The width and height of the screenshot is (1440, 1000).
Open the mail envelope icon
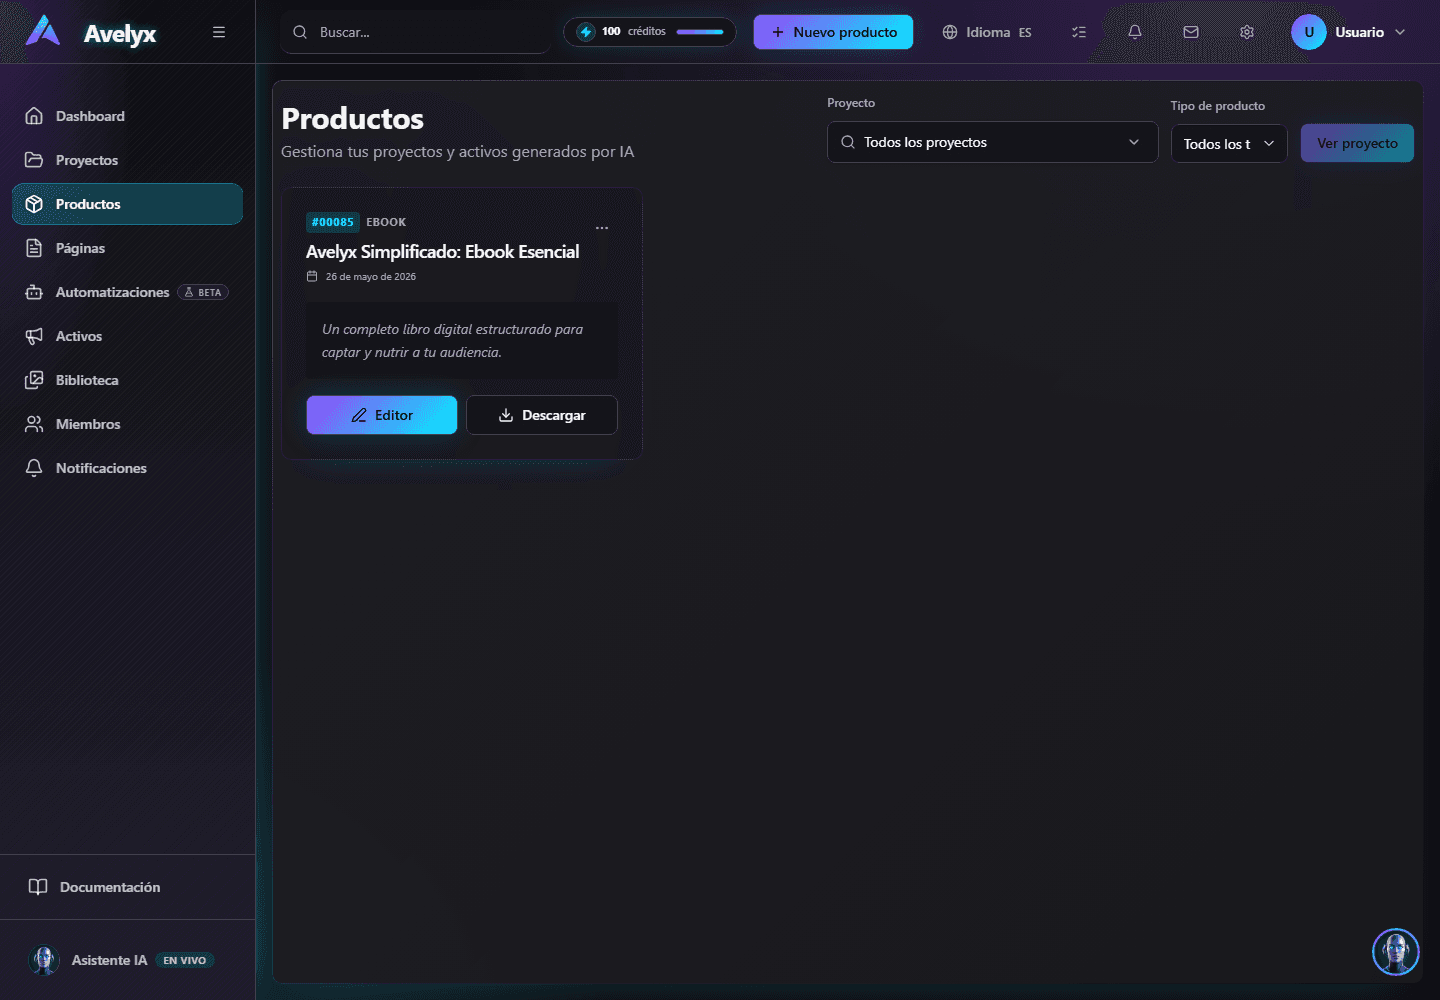pyautogui.click(x=1191, y=32)
